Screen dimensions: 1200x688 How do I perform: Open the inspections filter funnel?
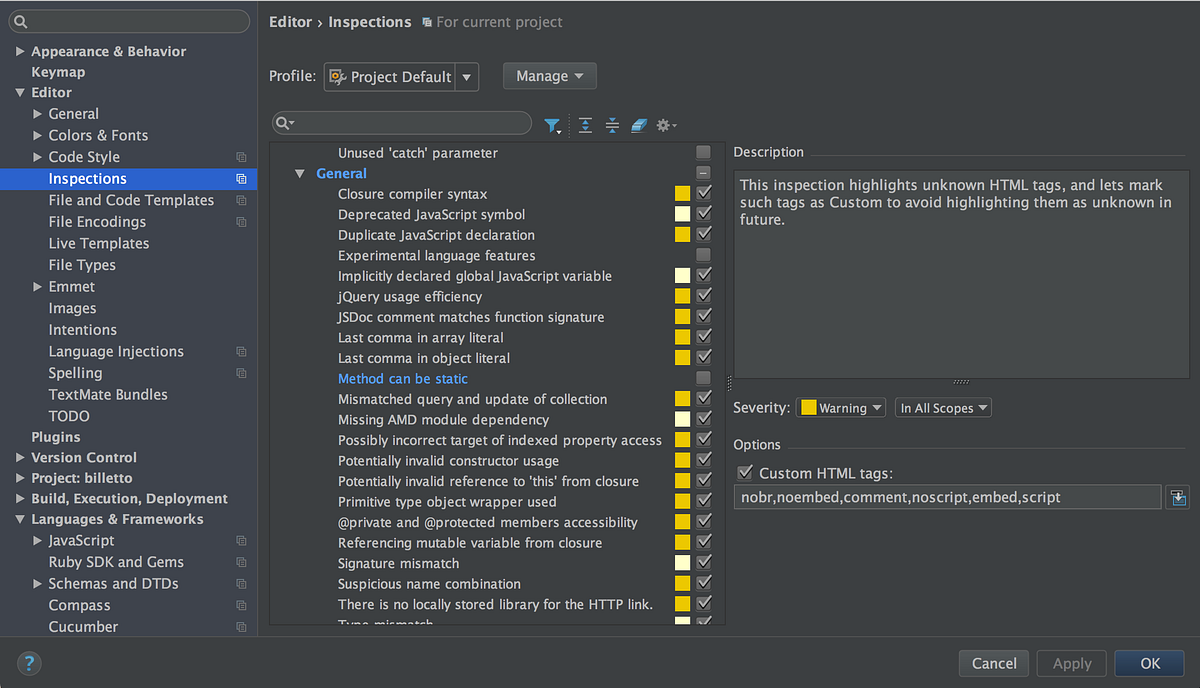pos(552,125)
